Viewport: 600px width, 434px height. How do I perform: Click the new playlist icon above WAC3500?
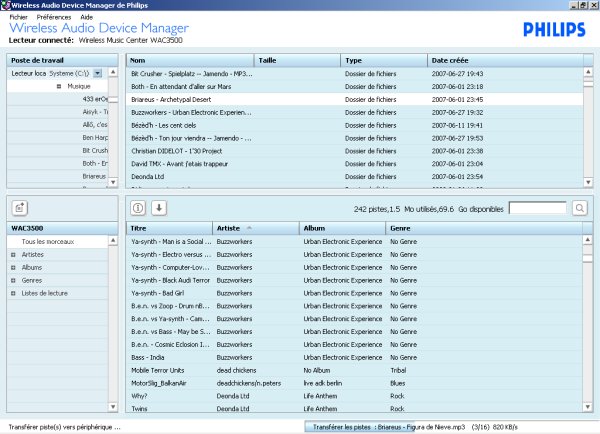coord(19,208)
